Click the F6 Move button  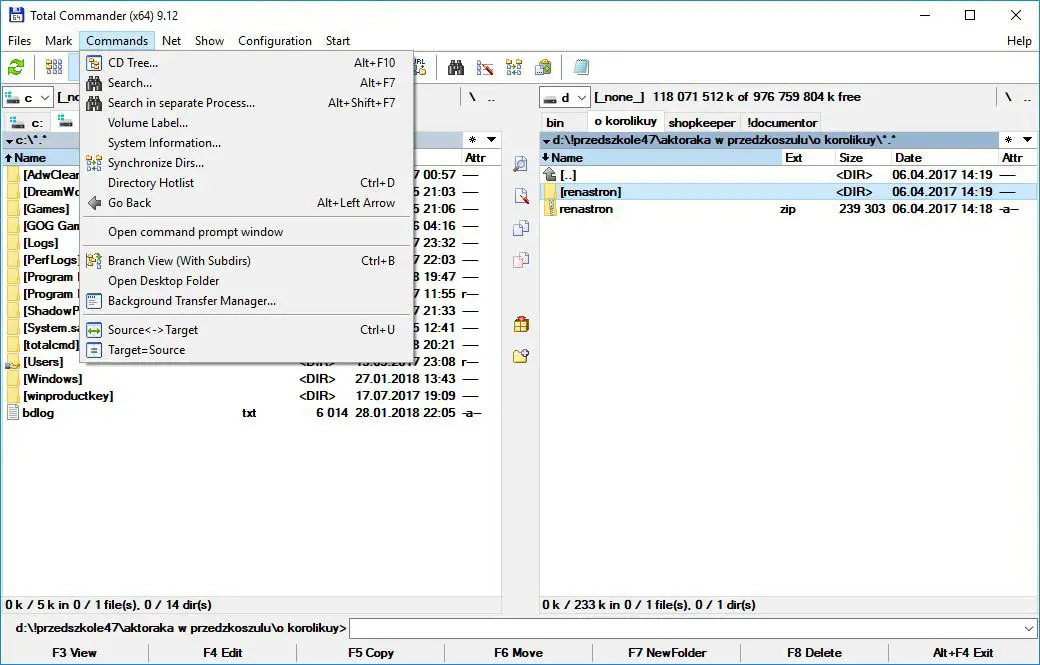pyautogui.click(x=519, y=653)
